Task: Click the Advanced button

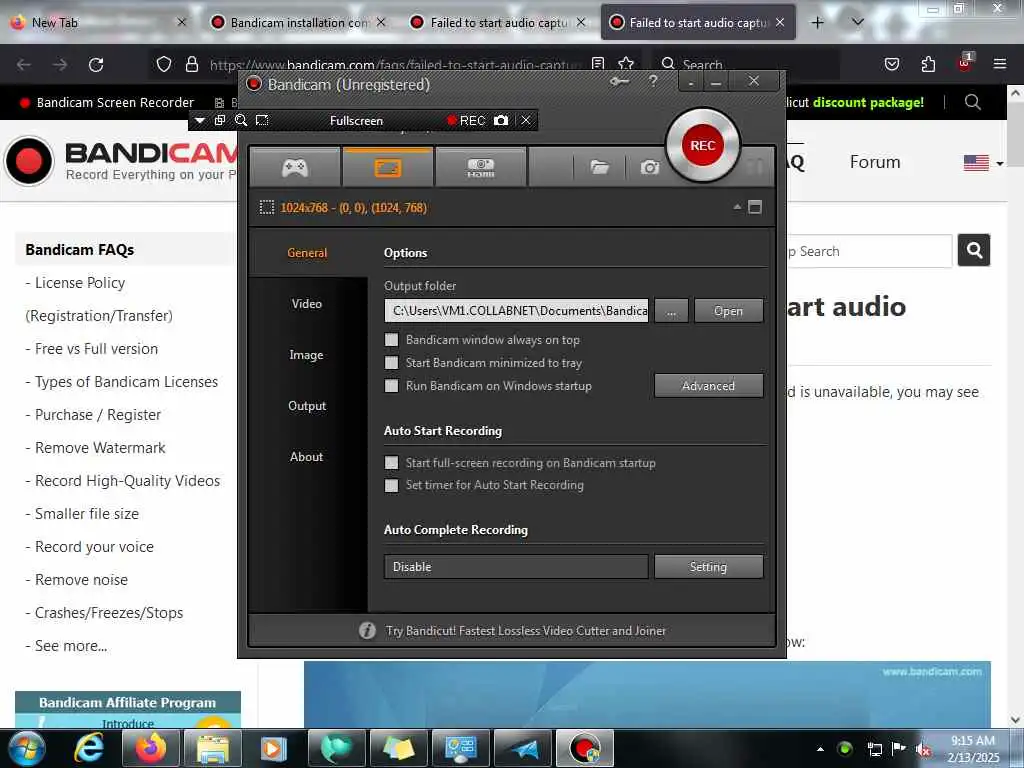Action: tap(709, 385)
